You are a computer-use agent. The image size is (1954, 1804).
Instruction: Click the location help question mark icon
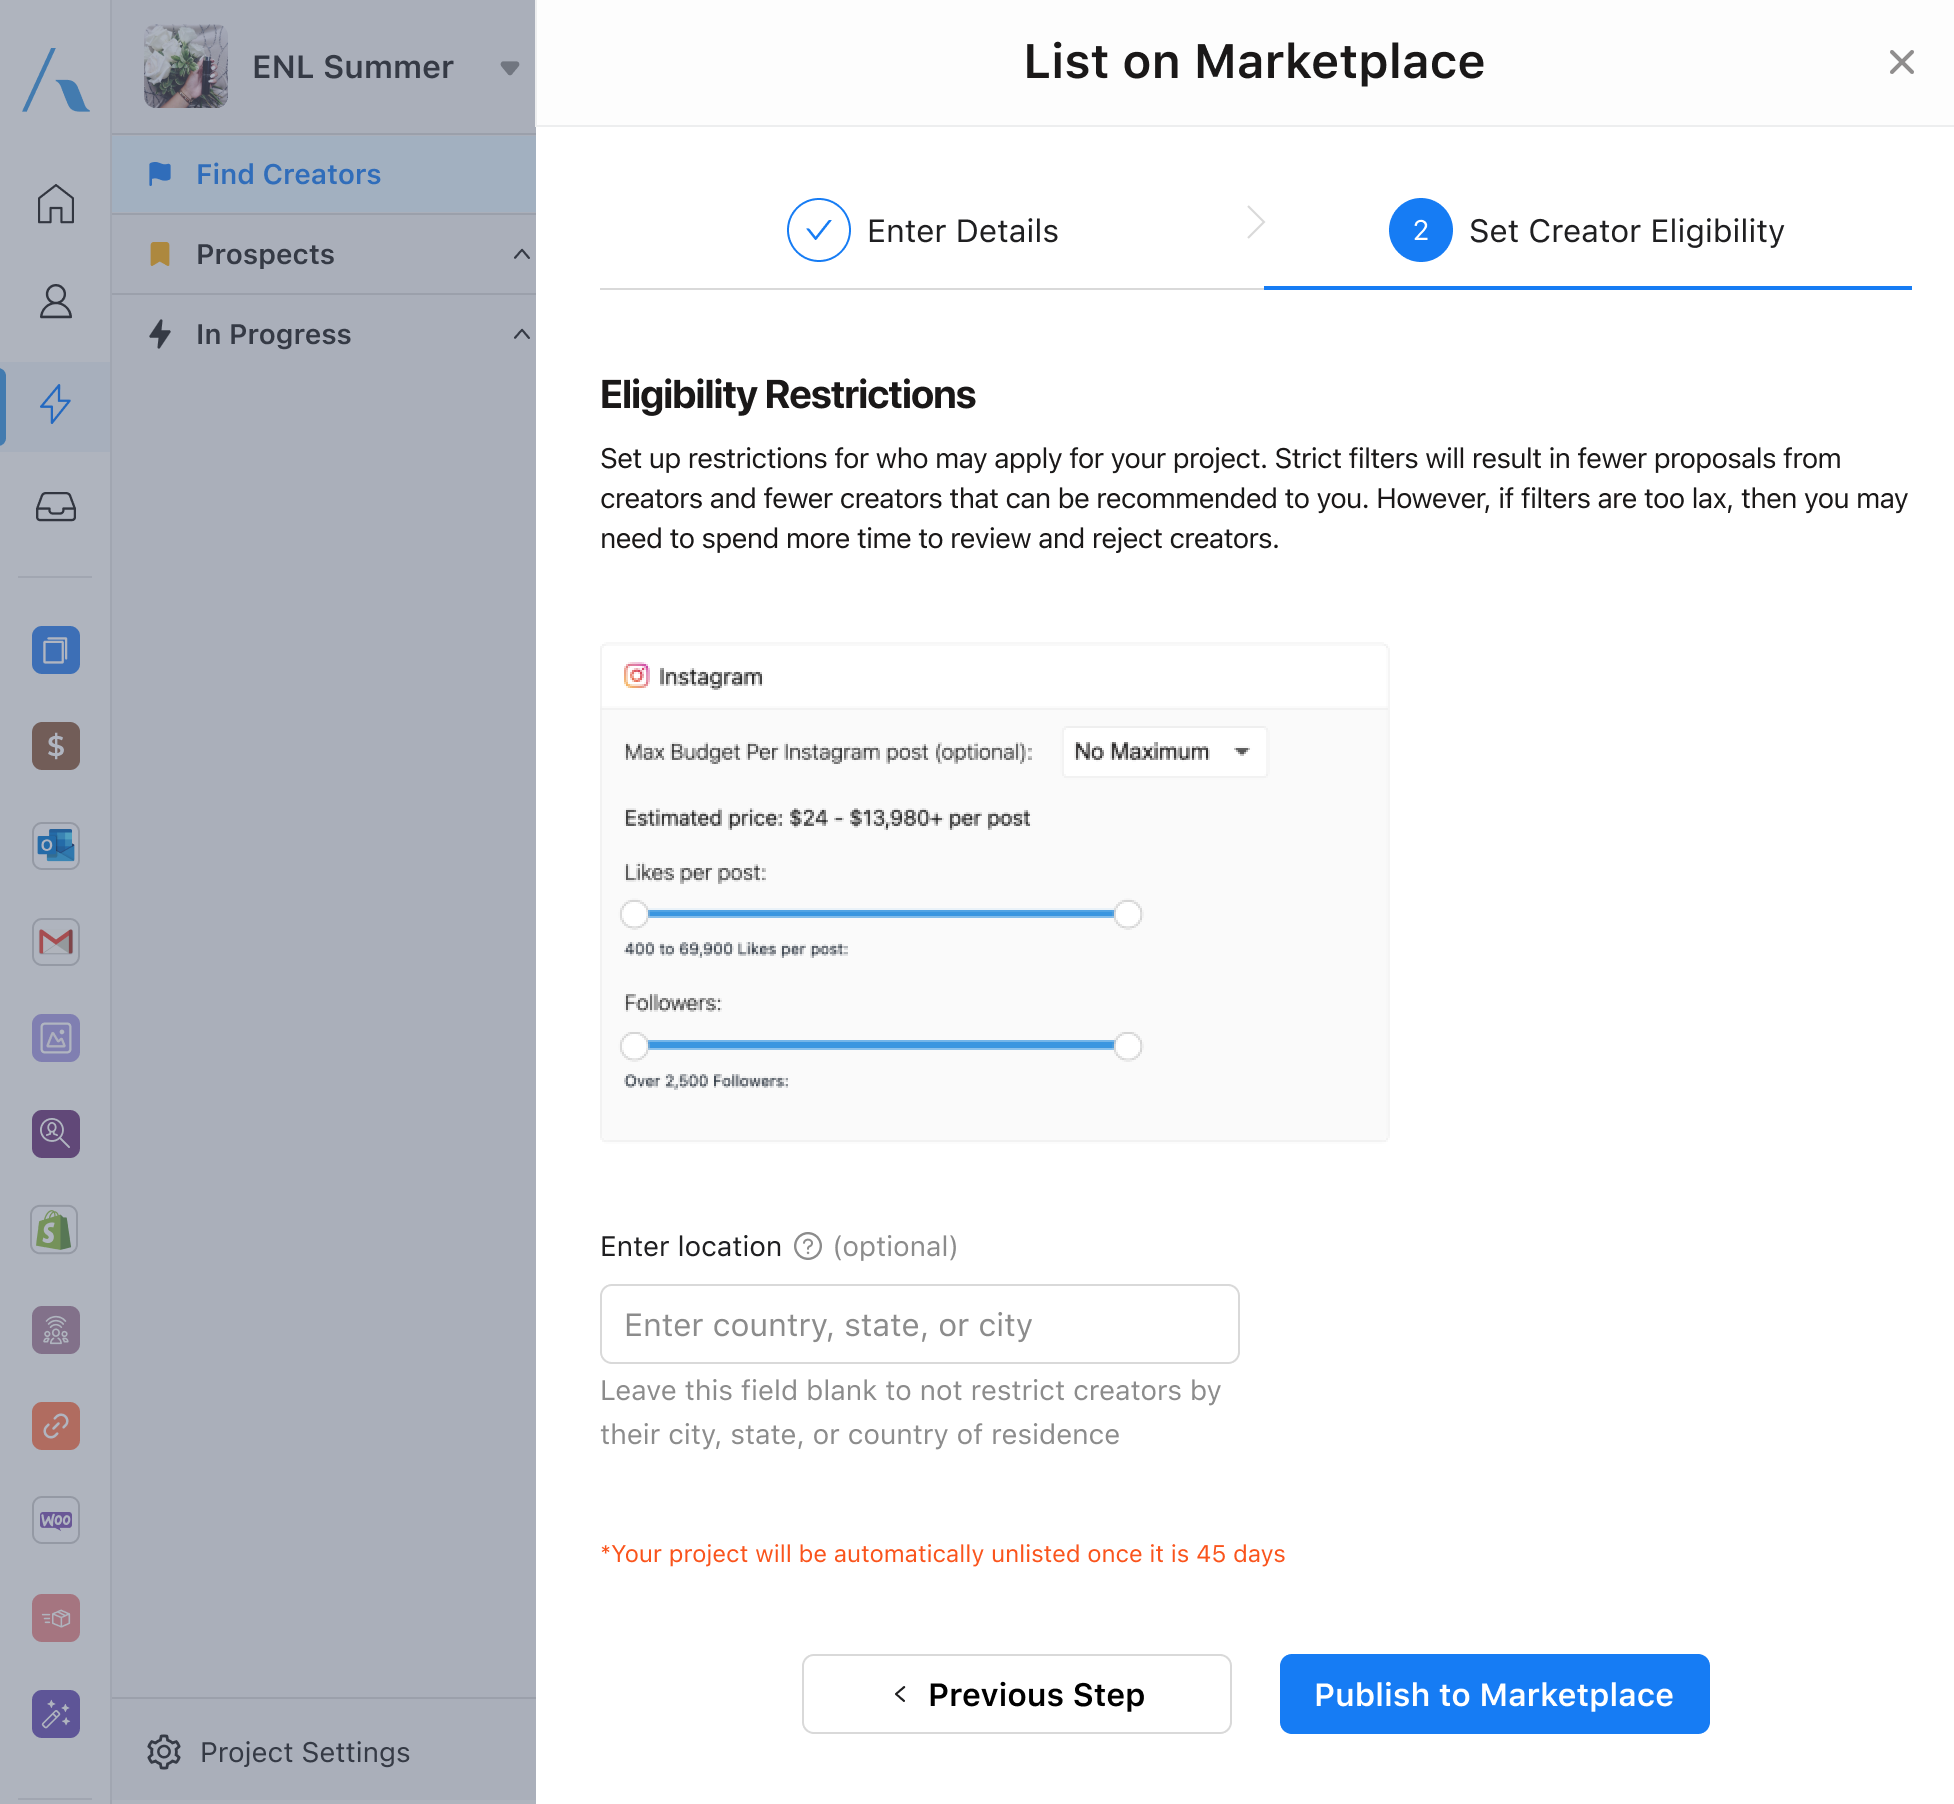pyautogui.click(x=807, y=1246)
